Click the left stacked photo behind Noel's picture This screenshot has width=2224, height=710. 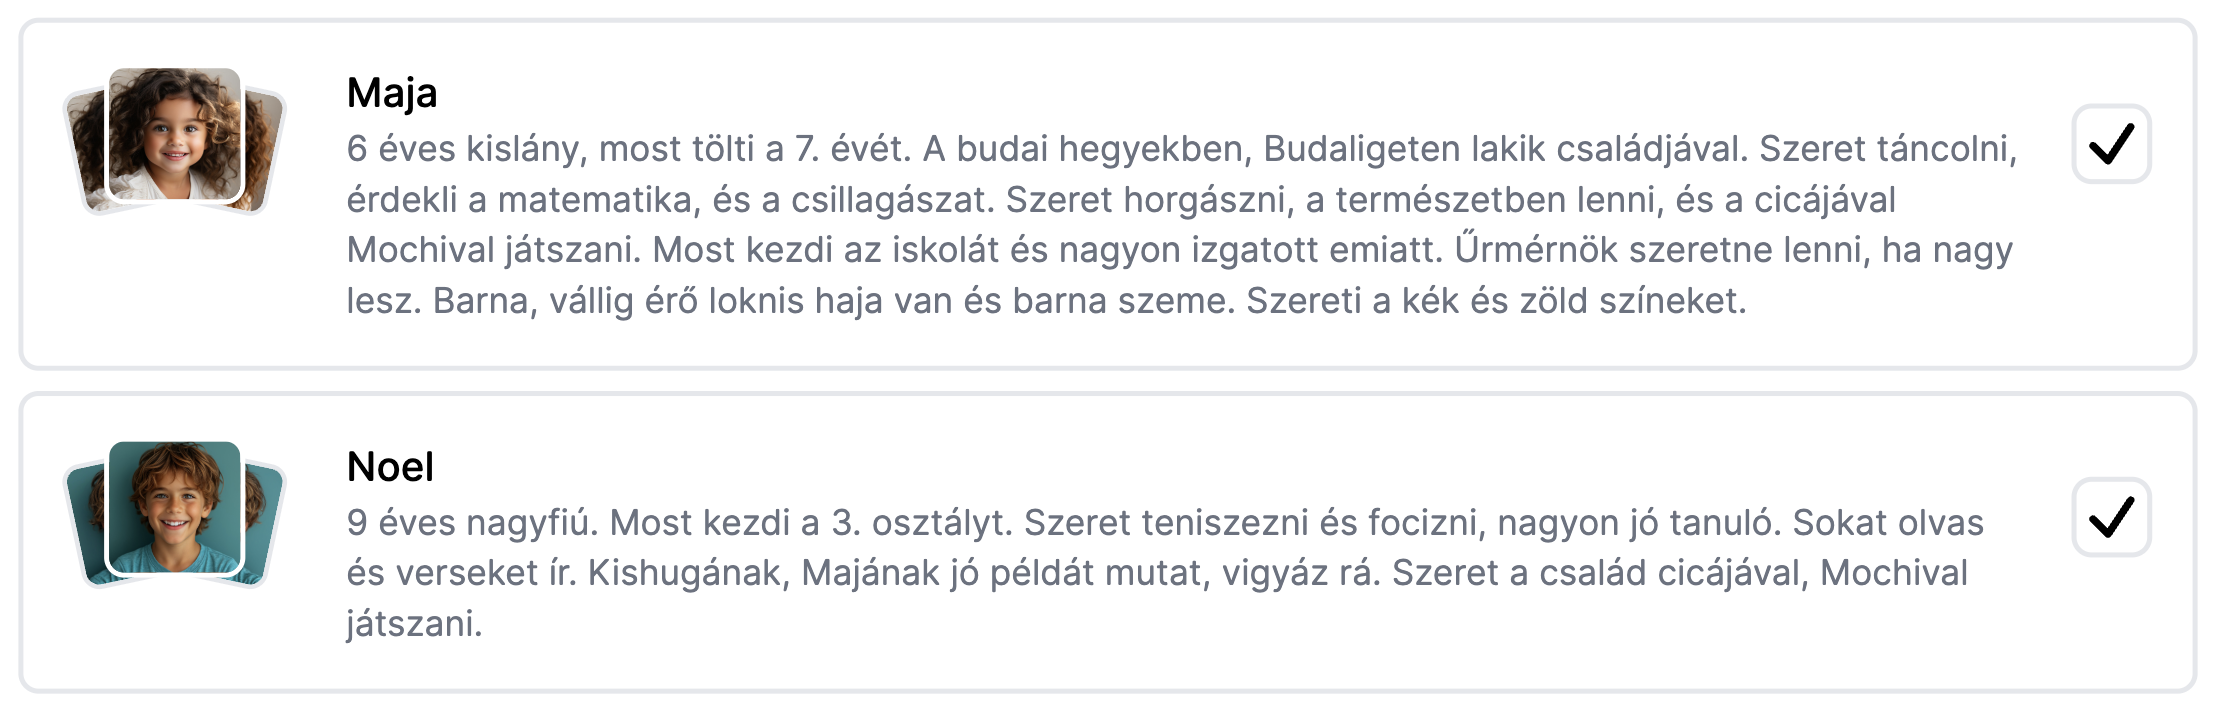coord(86,523)
